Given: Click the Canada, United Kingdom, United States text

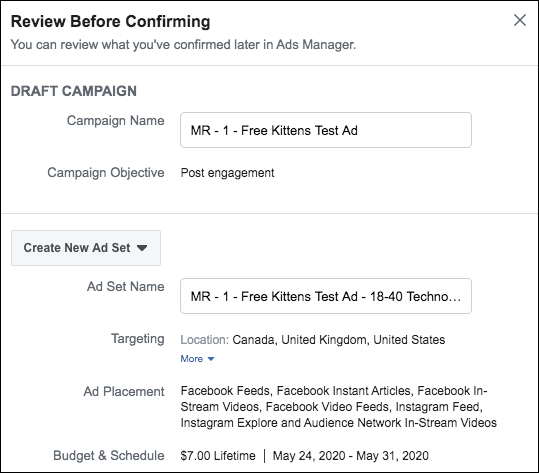Looking at the screenshot, I should [x=339, y=340].
